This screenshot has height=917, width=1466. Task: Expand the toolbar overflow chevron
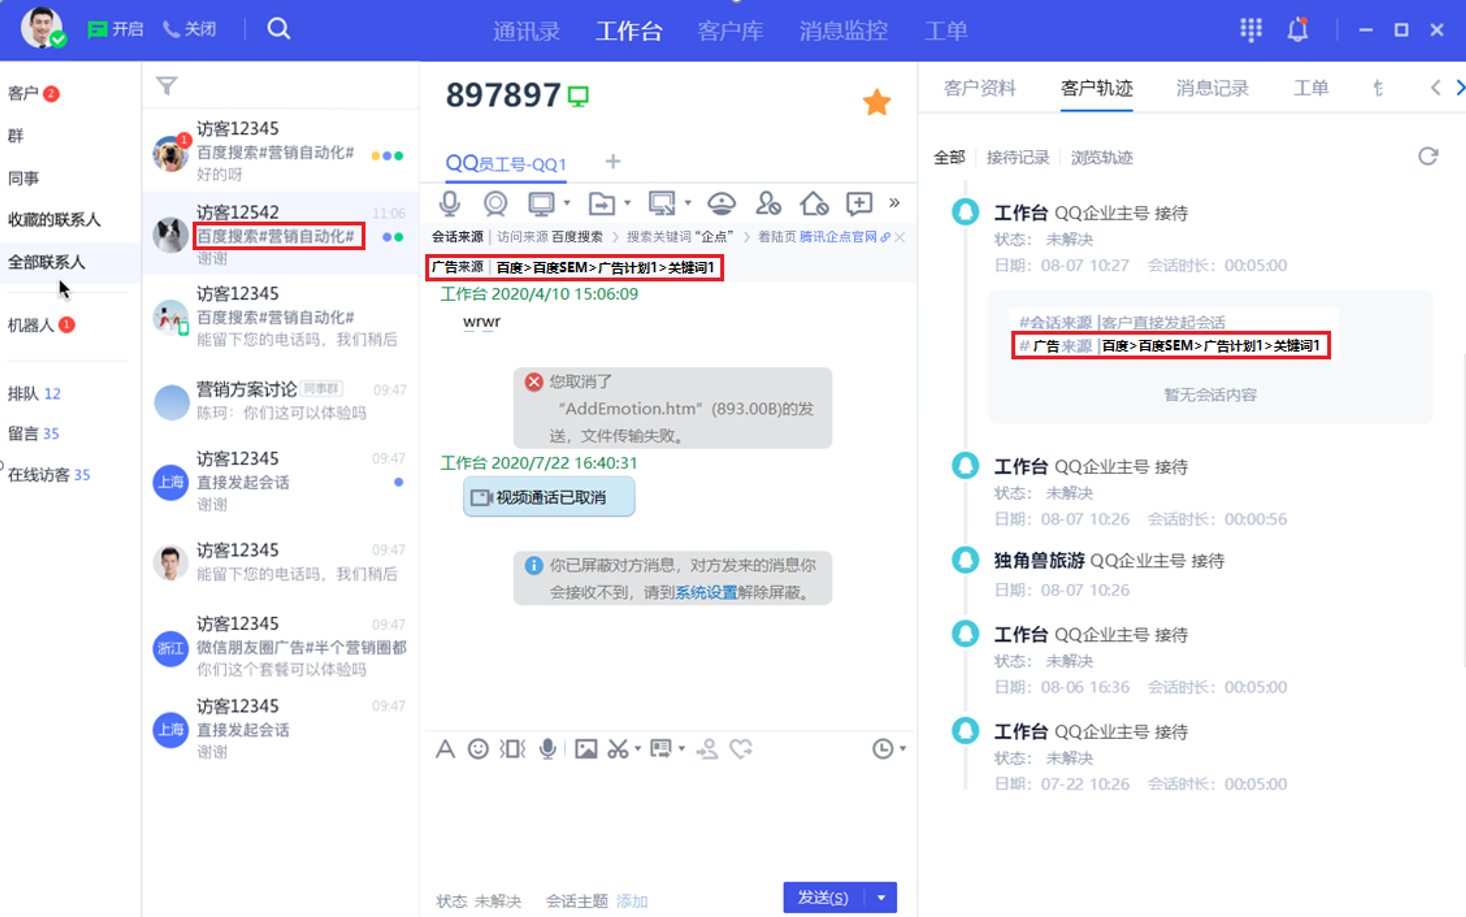[x=893, y=201]
